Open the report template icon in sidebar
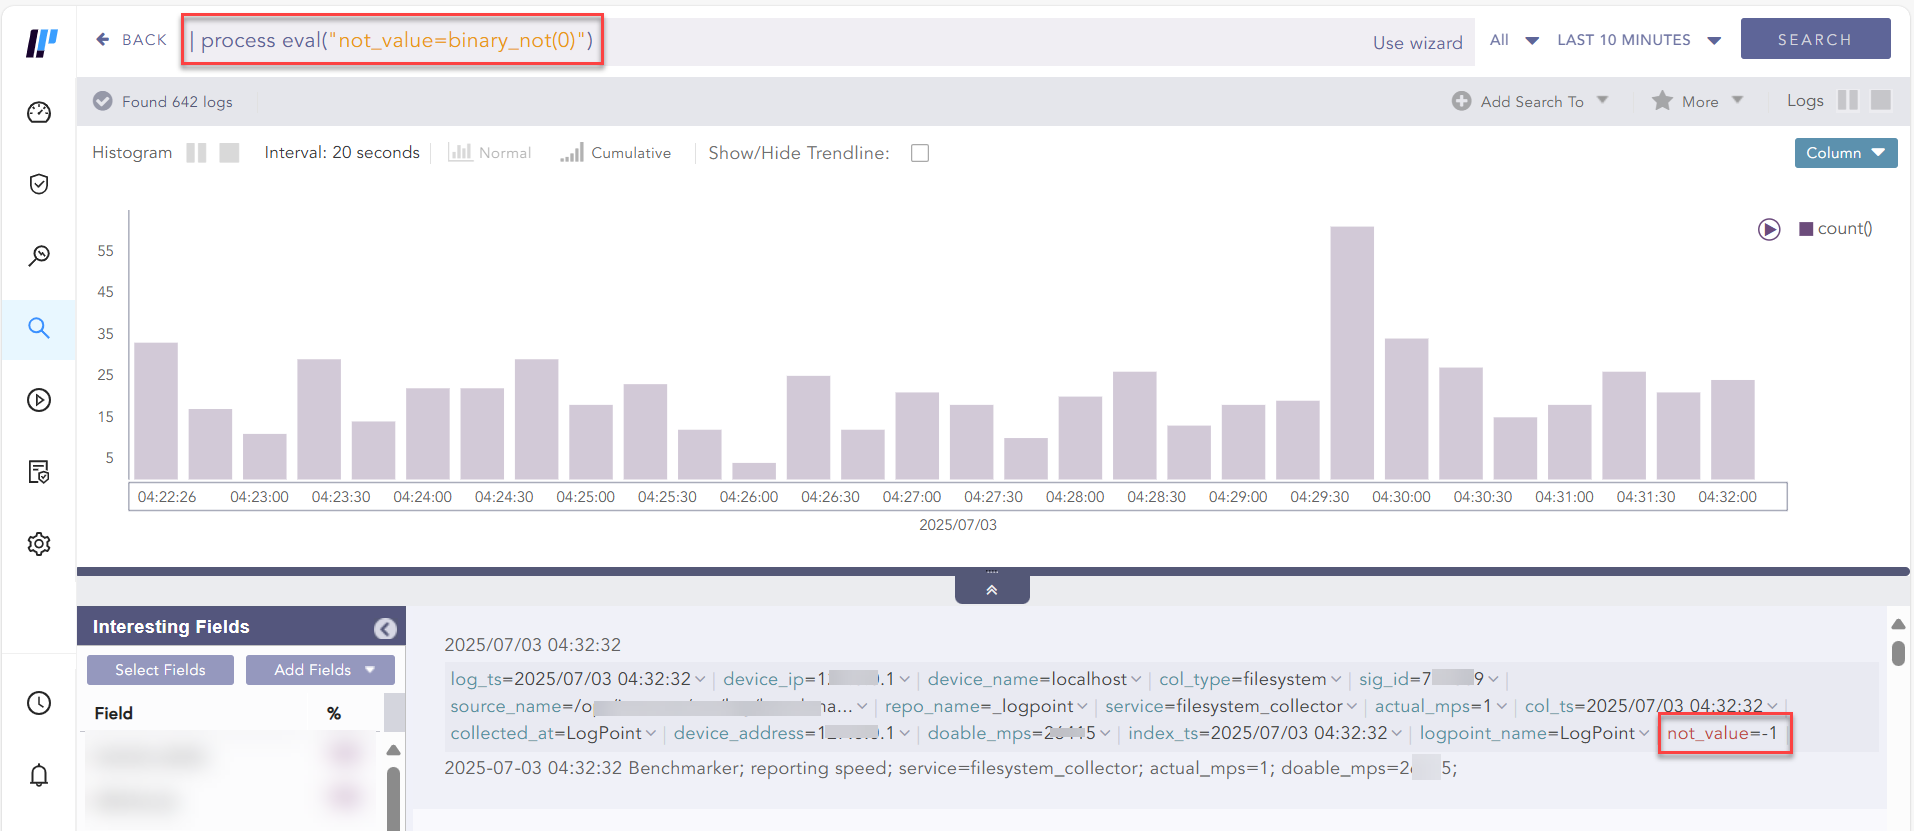1914x831 pixels. 39,472
